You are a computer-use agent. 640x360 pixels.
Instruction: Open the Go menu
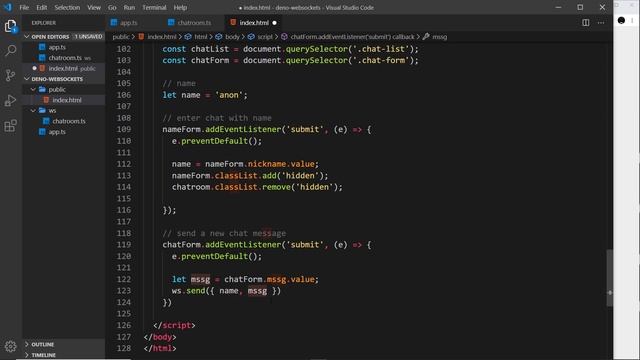(112, 7)
